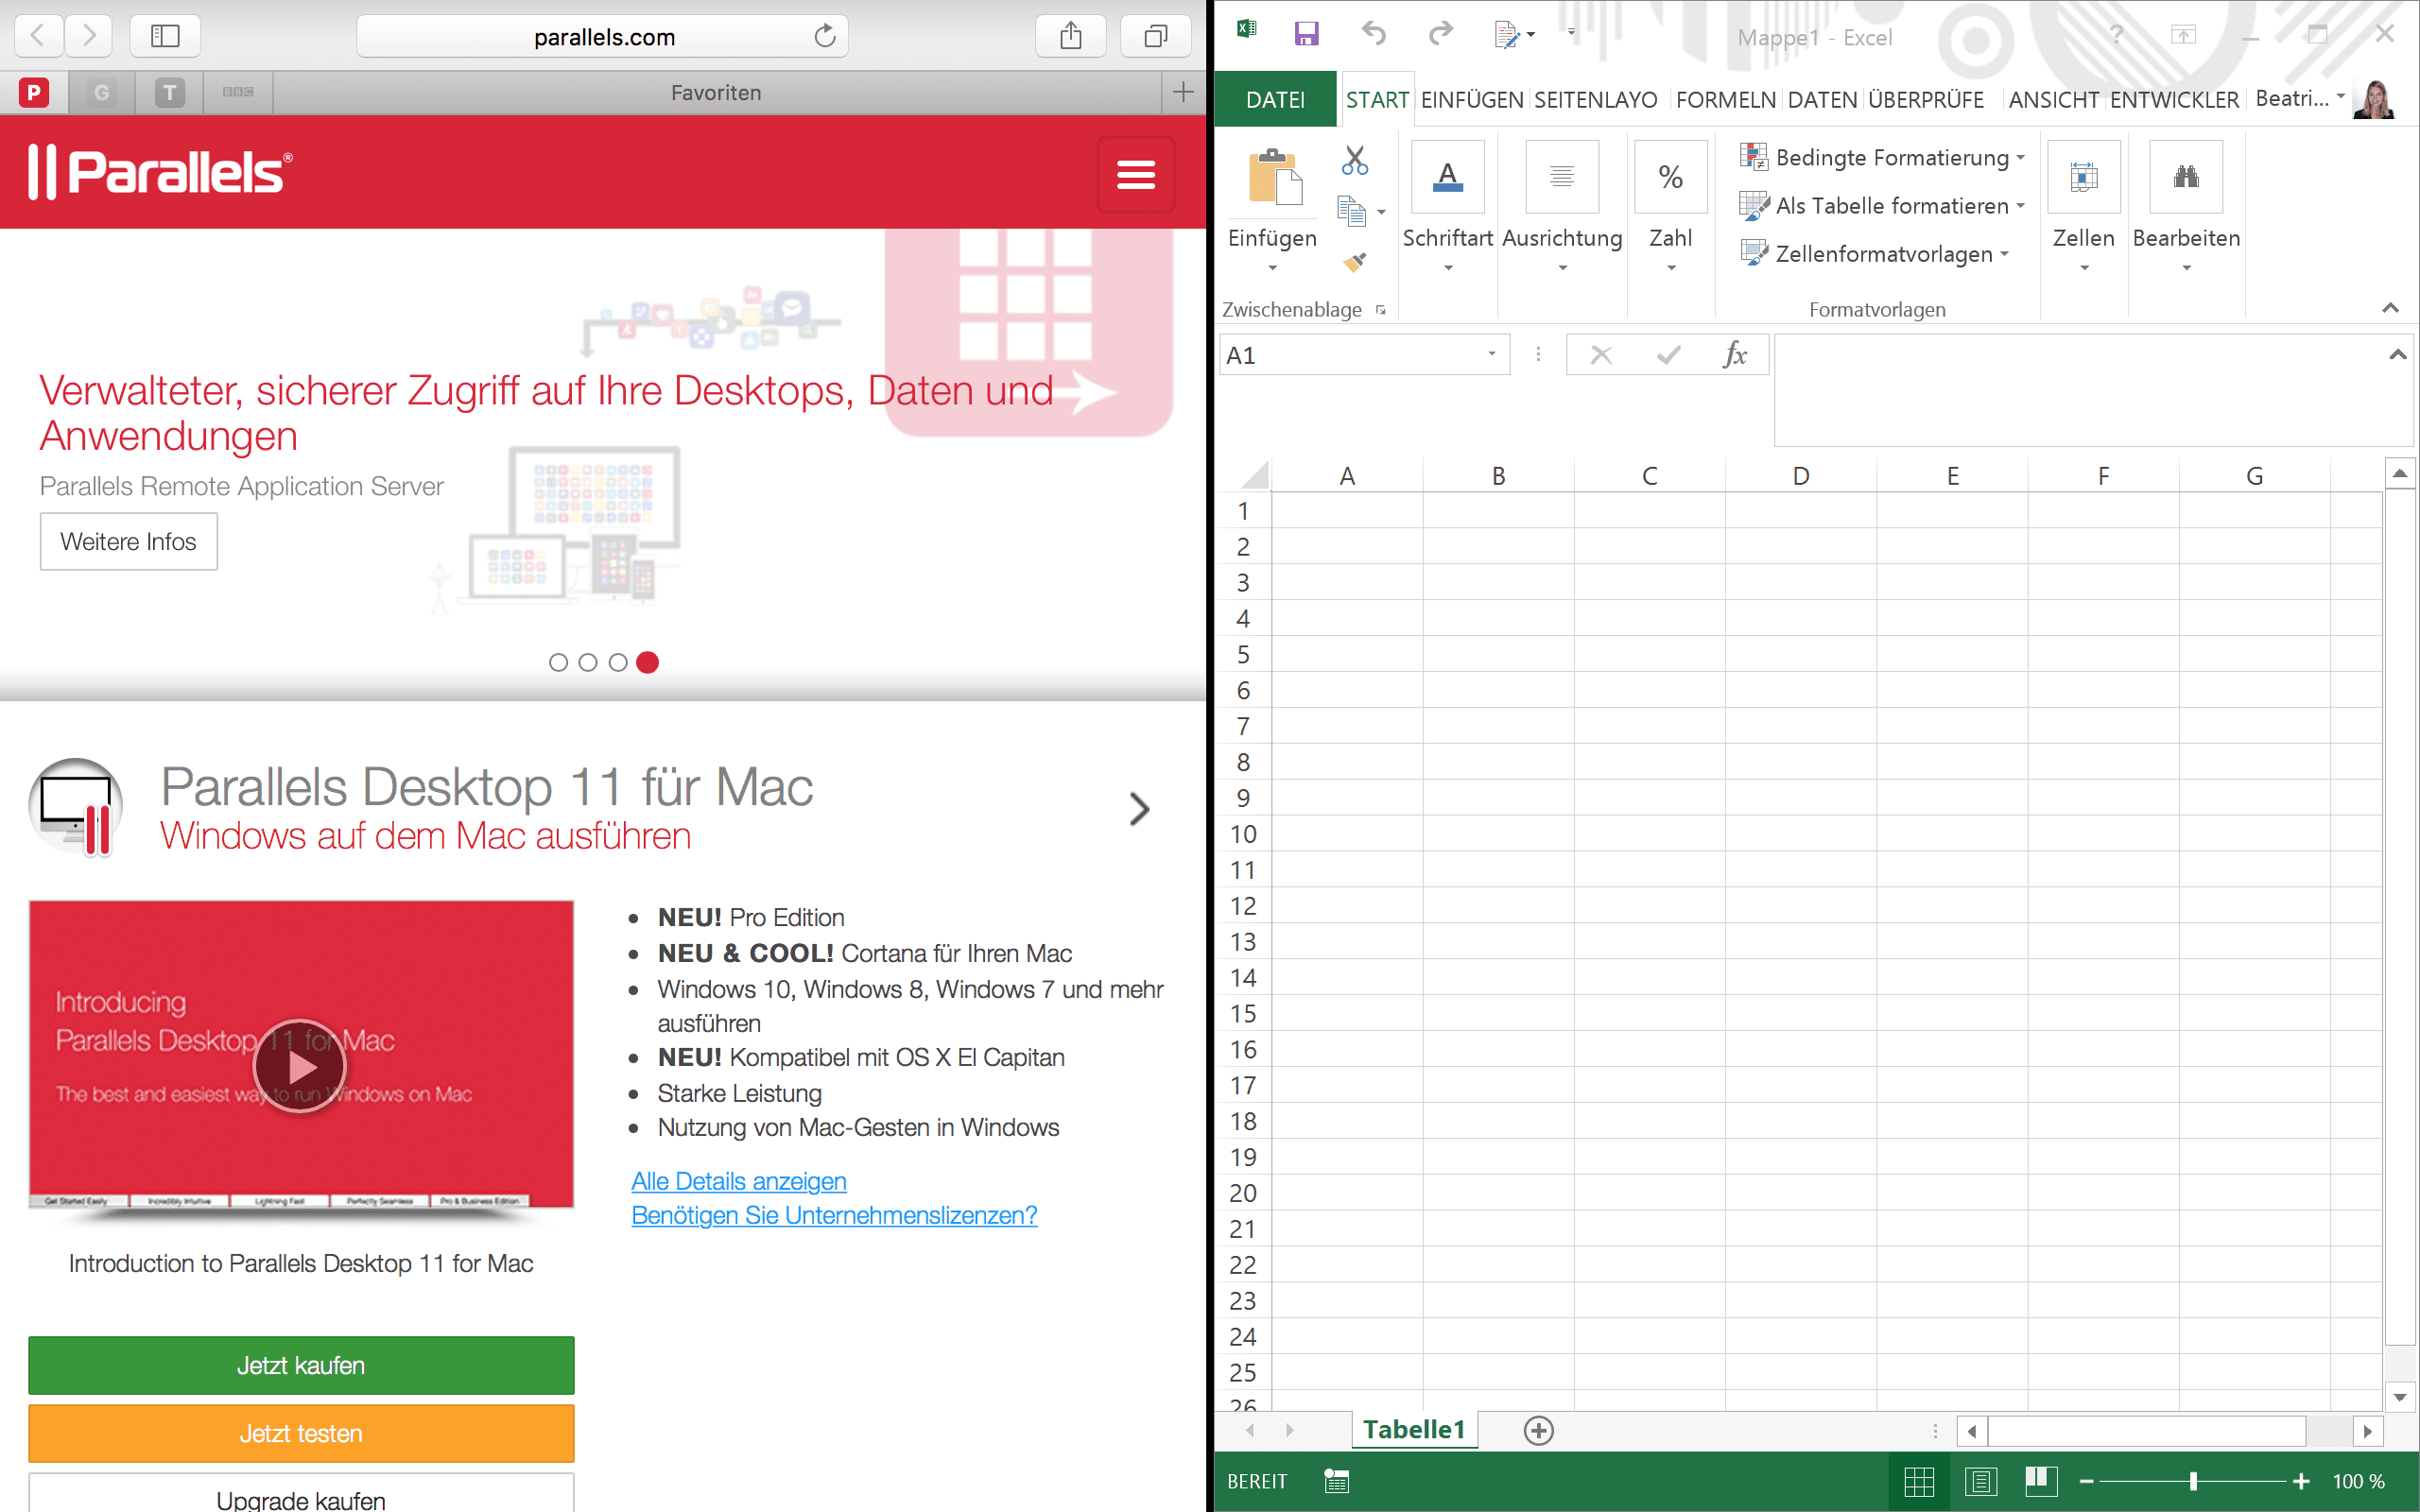The image size is (2420, 1512).
Task: Switch to Page Break Preview
Action: tap(2040, 1481)
